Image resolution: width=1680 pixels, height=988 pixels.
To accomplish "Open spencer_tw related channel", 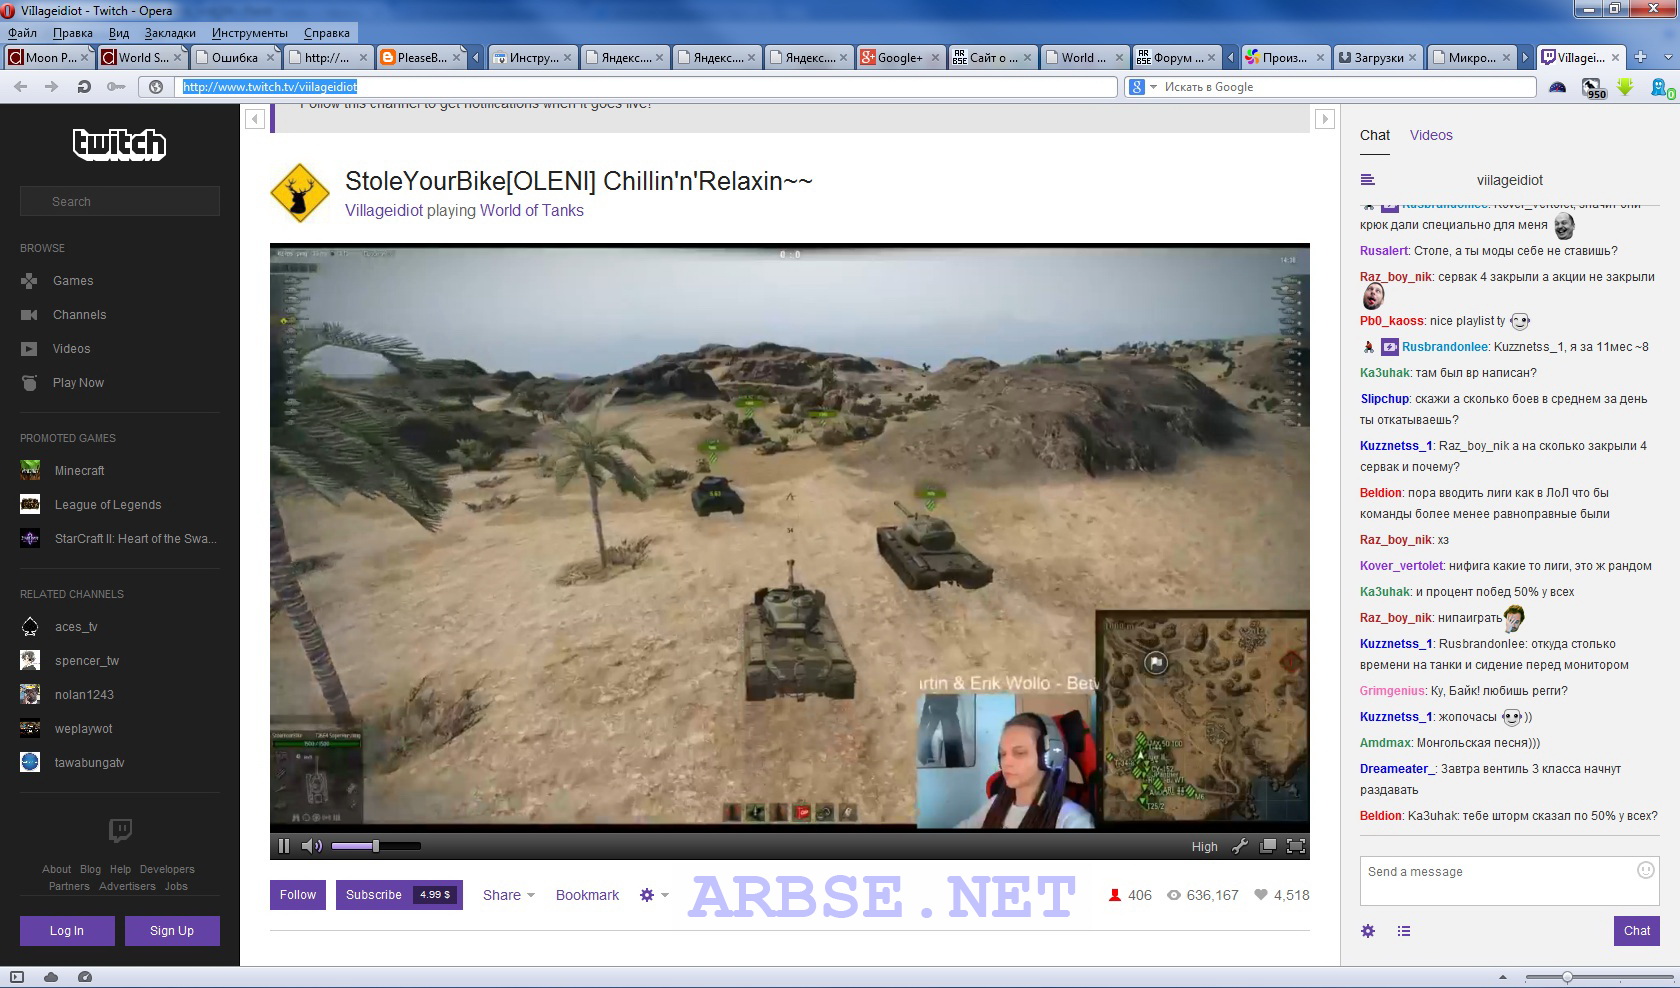I will 86,661.
